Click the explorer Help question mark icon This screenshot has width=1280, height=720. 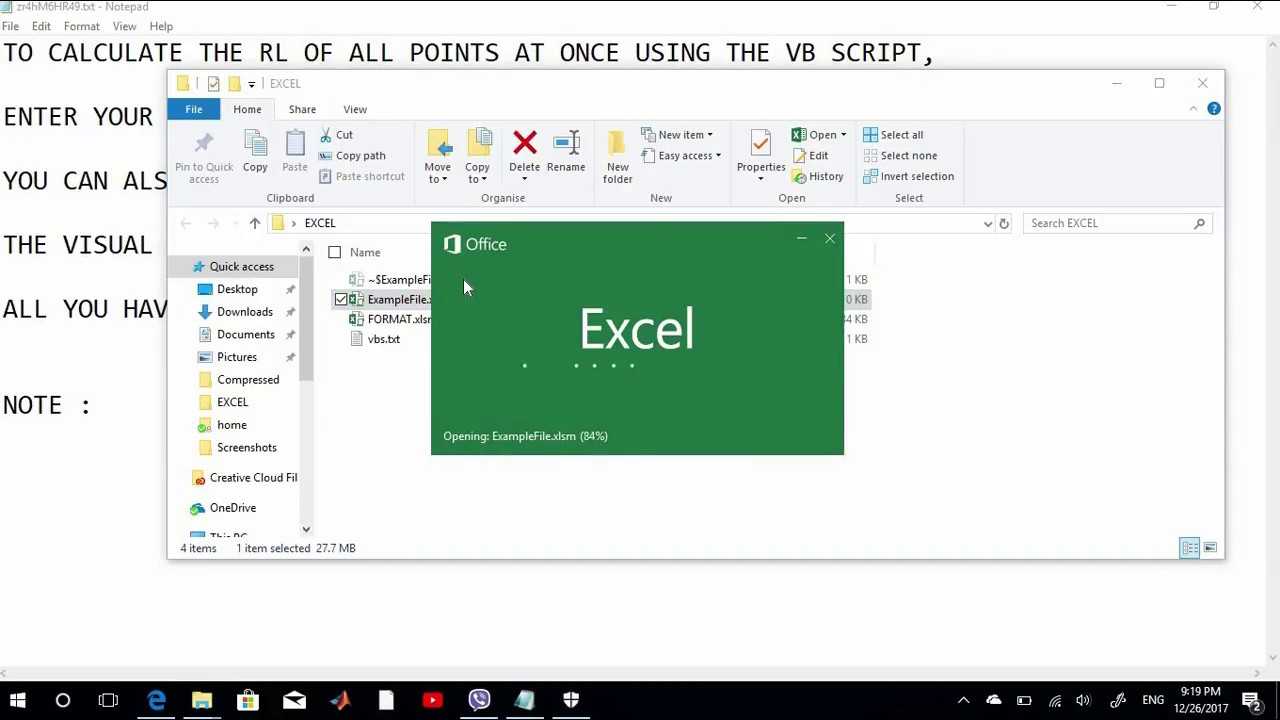[1214, 109]
